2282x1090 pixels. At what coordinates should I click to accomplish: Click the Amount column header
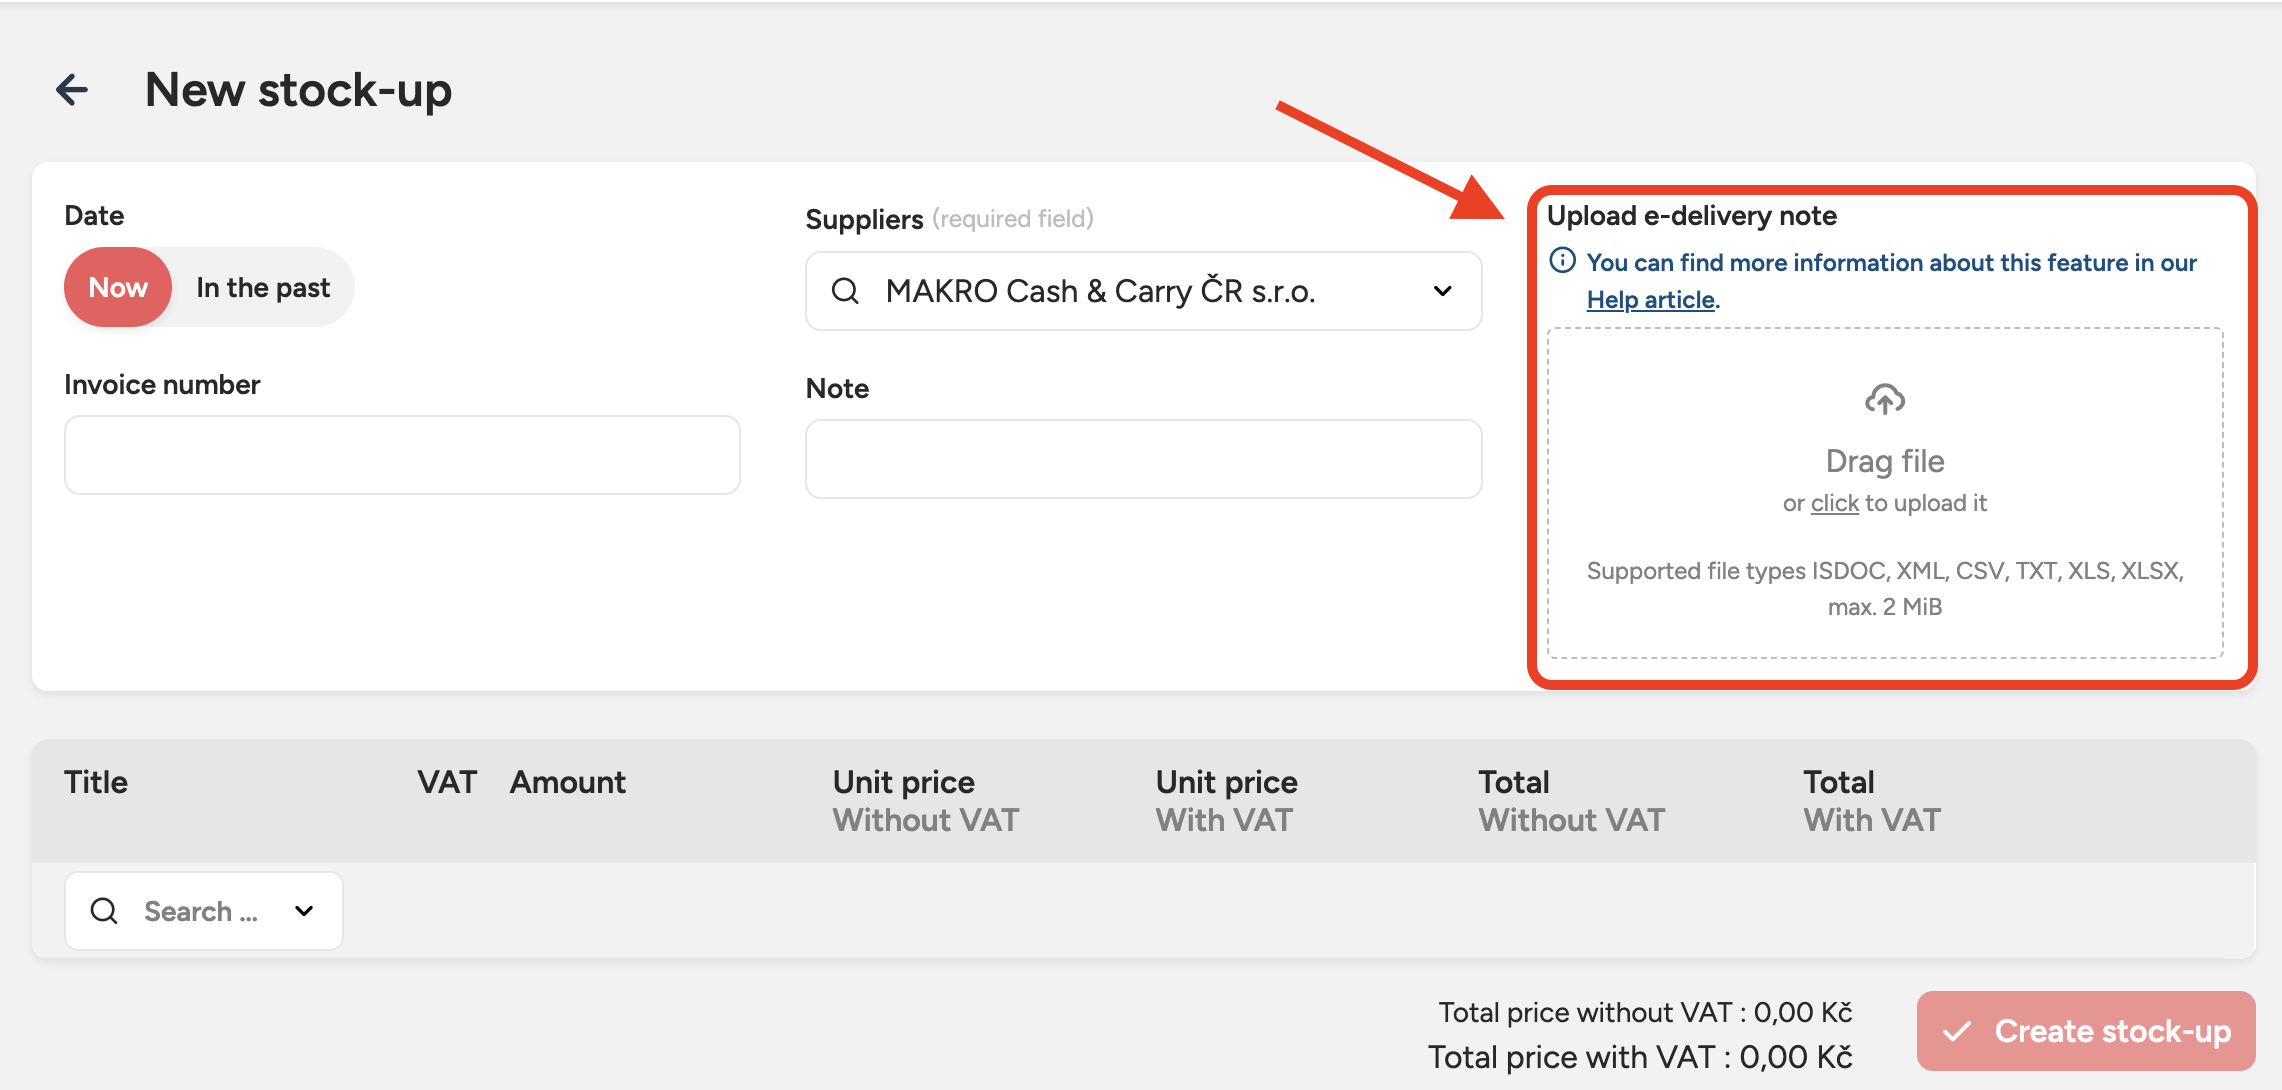pos(568,782)
